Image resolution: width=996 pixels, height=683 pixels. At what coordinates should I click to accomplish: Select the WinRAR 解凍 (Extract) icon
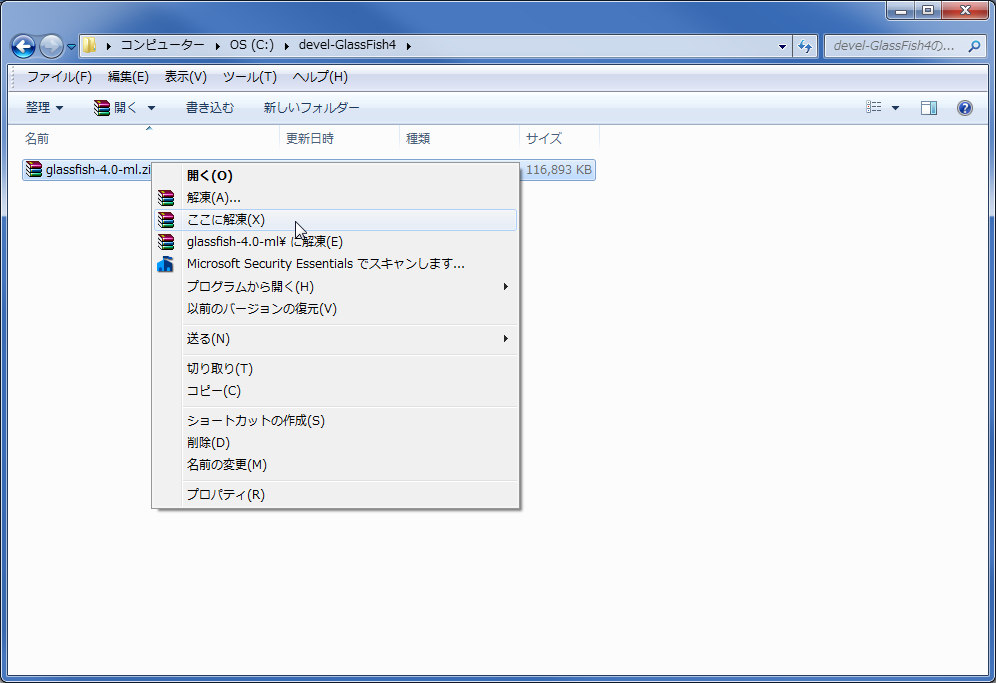tap(166, 197)
